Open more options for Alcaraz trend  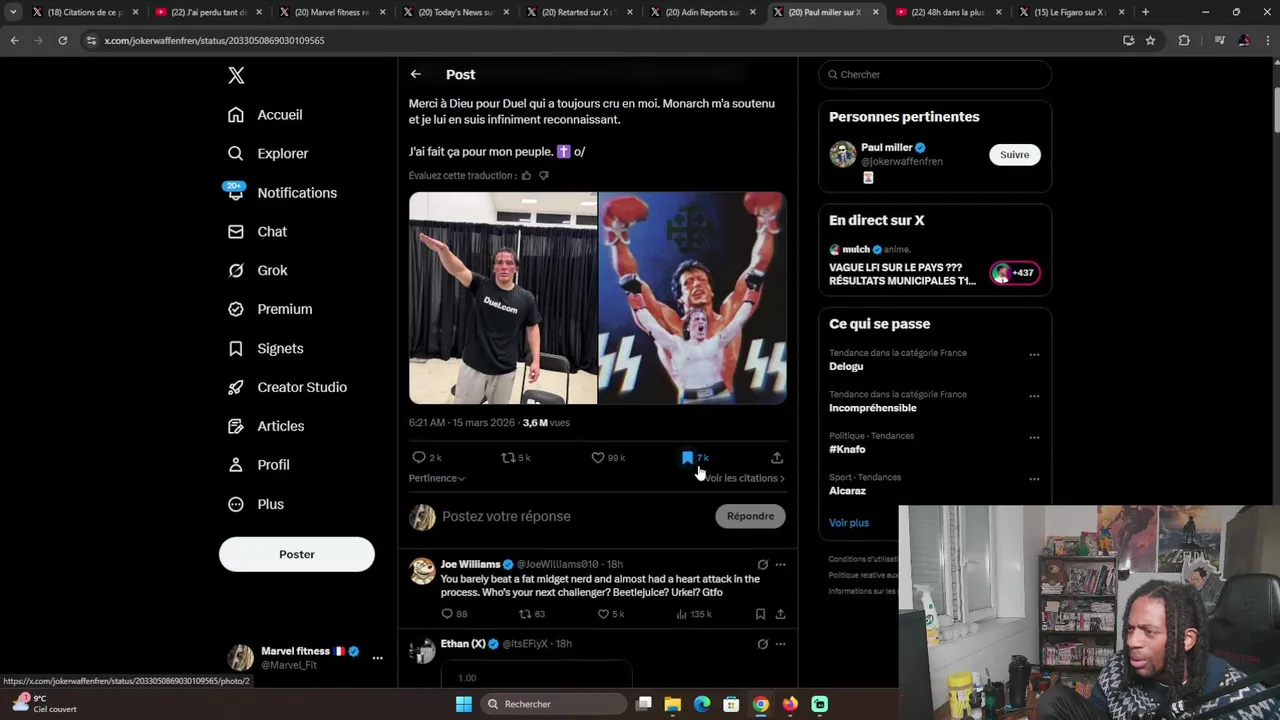pyautogui.click(x=1034, y=479)
